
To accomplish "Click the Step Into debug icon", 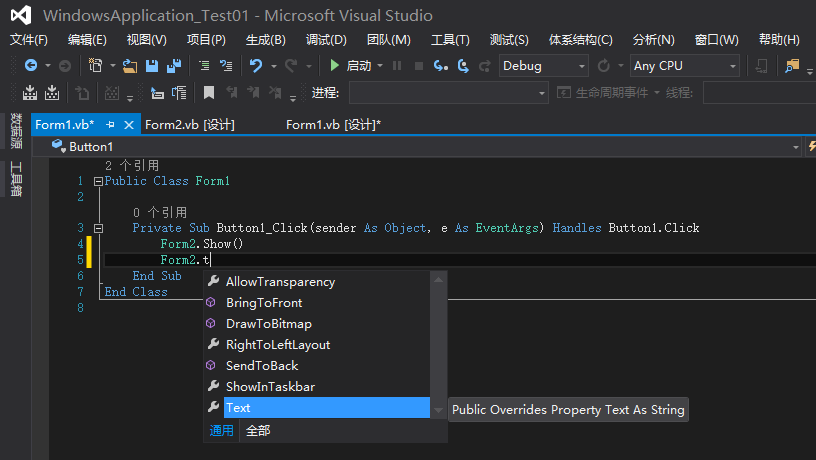I will coord(441,66).
